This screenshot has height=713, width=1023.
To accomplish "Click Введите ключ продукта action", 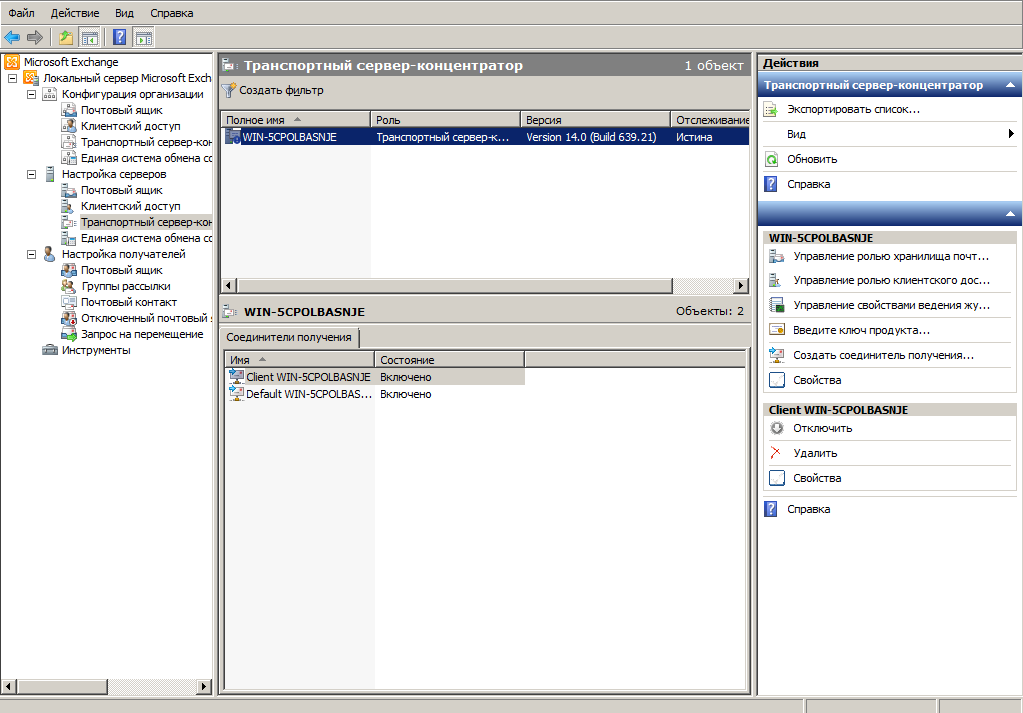I will tap(861, 330).
